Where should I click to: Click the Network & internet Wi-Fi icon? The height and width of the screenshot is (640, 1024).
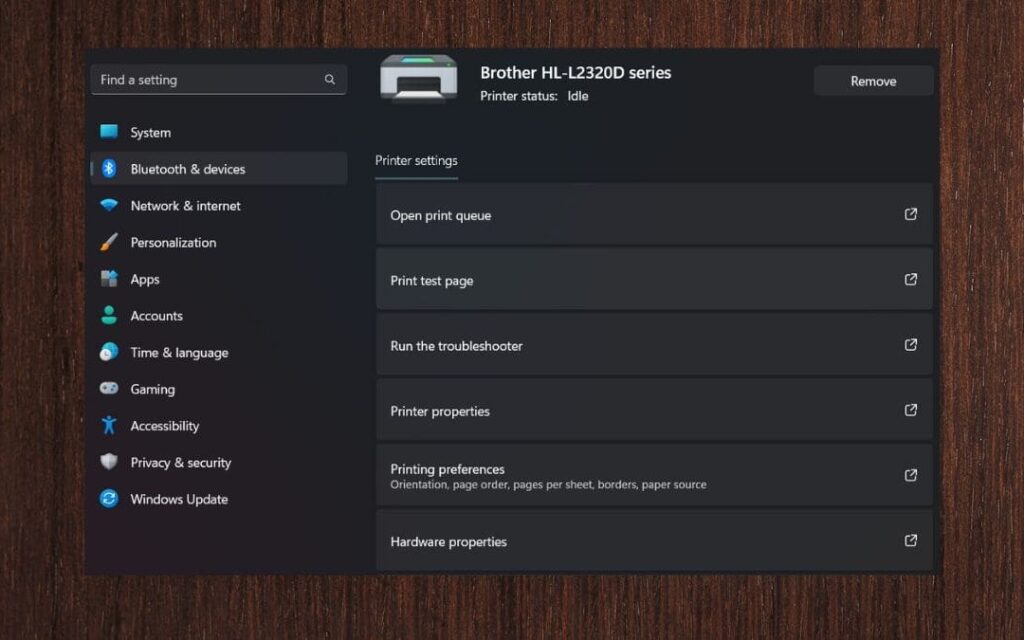109,206
